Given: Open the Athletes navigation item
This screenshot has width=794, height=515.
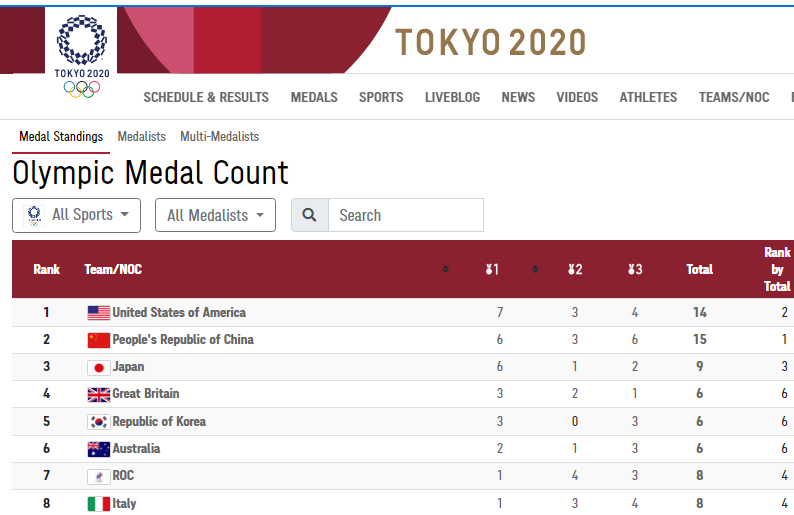Looking at the screenshot, I should click(x=648, y=97).
